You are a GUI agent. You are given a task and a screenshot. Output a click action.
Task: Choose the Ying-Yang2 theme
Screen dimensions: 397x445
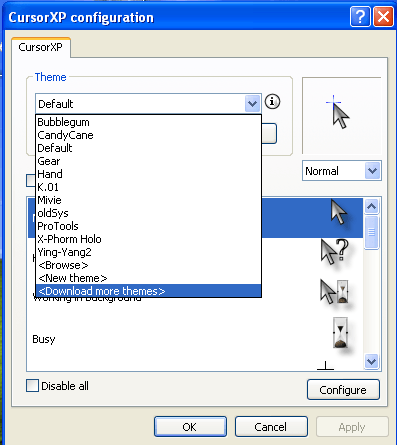pos(148,252)
